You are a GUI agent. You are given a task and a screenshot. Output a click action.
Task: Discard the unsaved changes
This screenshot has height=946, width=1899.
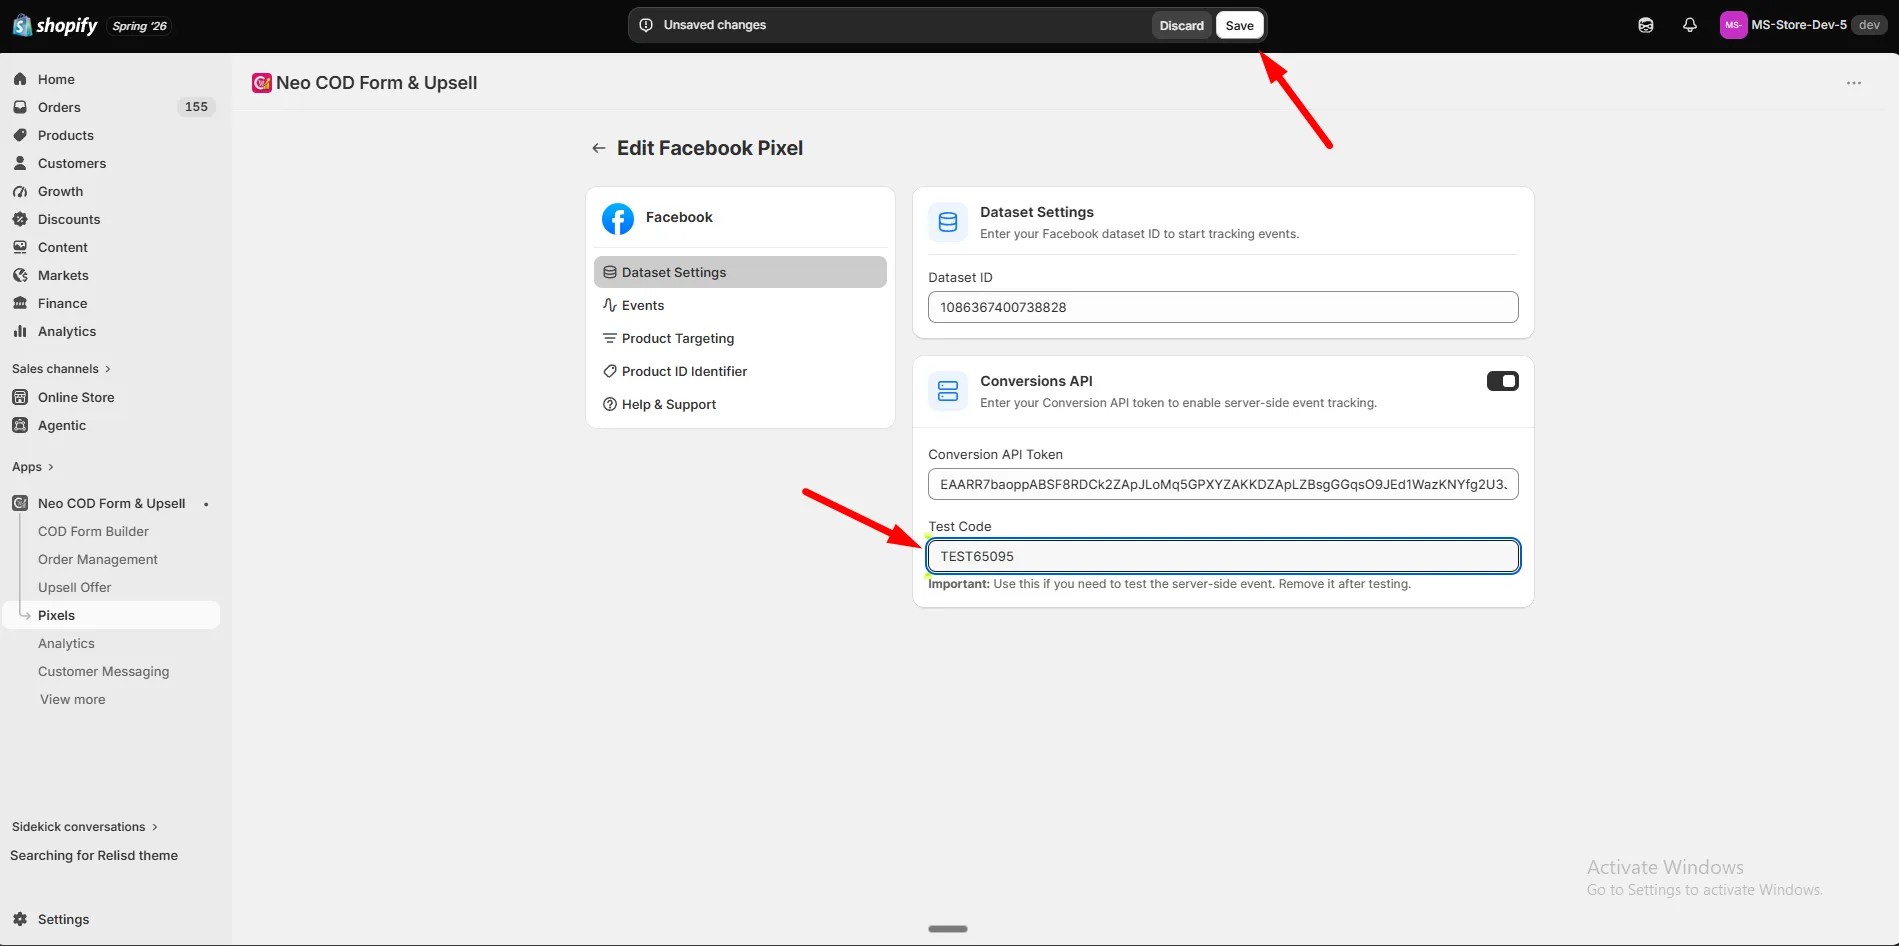click(x=1182, y=25)
